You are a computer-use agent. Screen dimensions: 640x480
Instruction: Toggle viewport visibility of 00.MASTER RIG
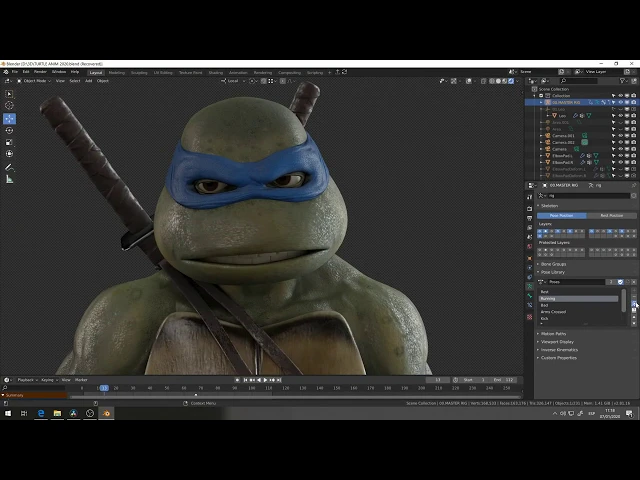pyautogui.click(x=620, y=102)
